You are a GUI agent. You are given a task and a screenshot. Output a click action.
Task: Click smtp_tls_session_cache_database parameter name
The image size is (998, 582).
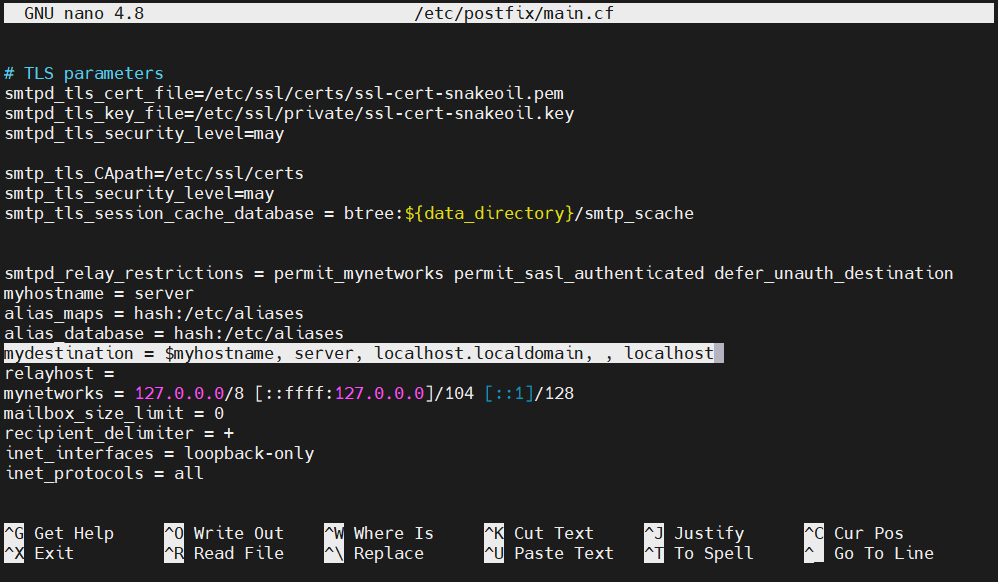(x=159, y=213)
